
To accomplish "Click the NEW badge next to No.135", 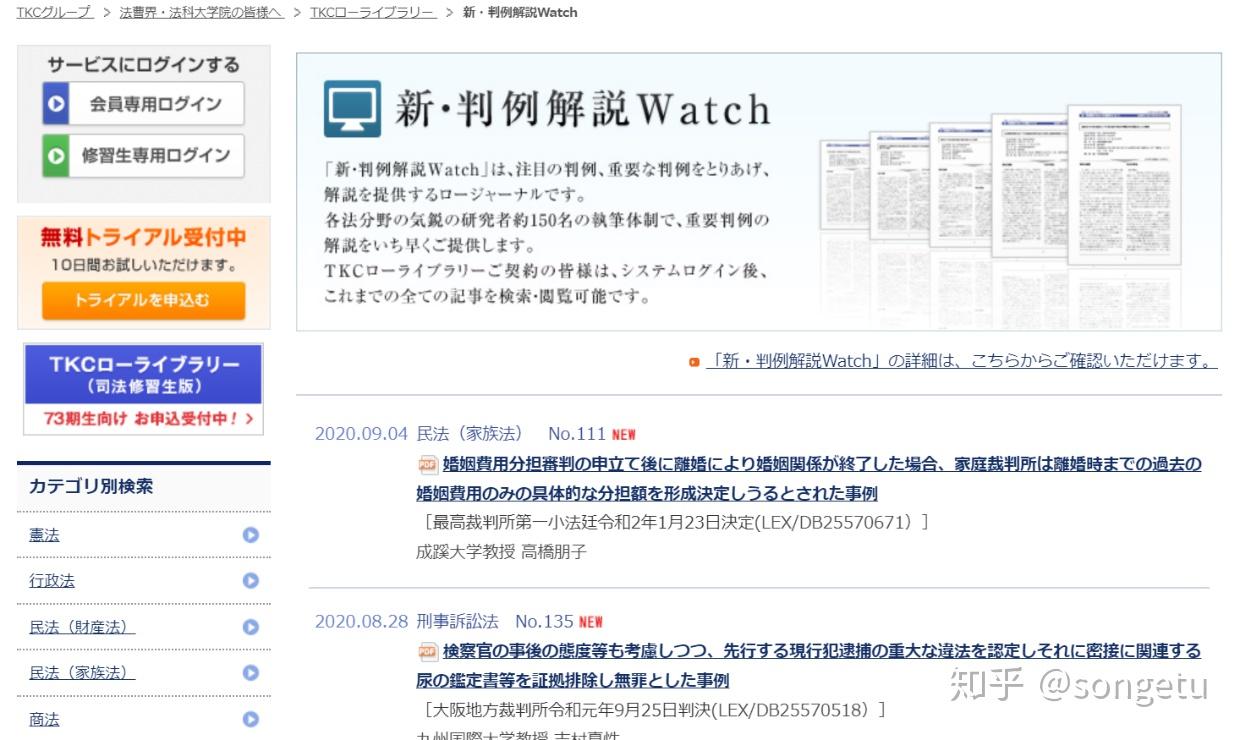I will pyautogui.click(x=591, y=622).
